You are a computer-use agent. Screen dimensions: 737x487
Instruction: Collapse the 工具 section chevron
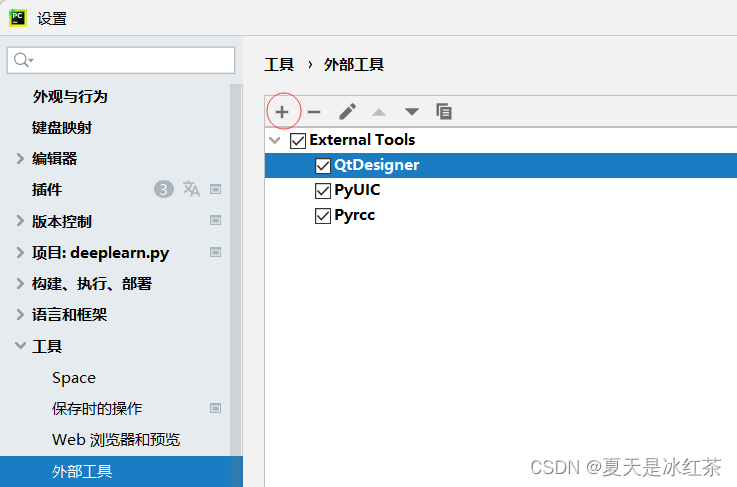pyautogui.click(x=20, y=346)
